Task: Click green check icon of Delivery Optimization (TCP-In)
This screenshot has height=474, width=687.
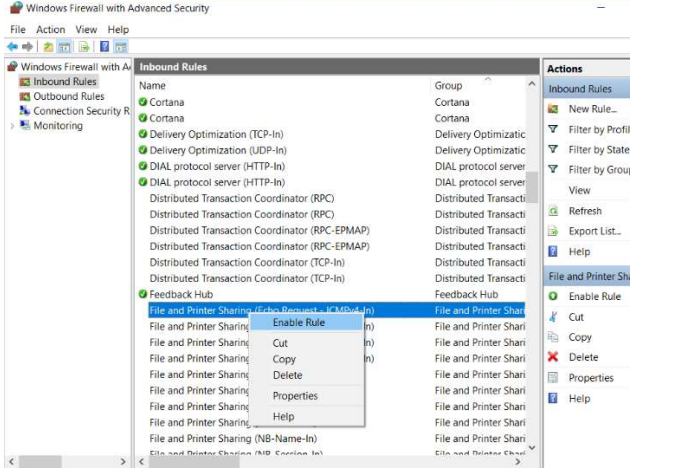Action: point(143,134)
